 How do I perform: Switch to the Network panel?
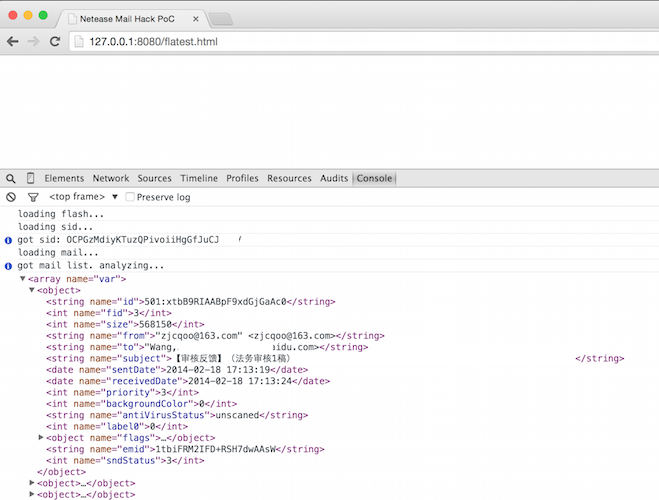pos(111,178)
